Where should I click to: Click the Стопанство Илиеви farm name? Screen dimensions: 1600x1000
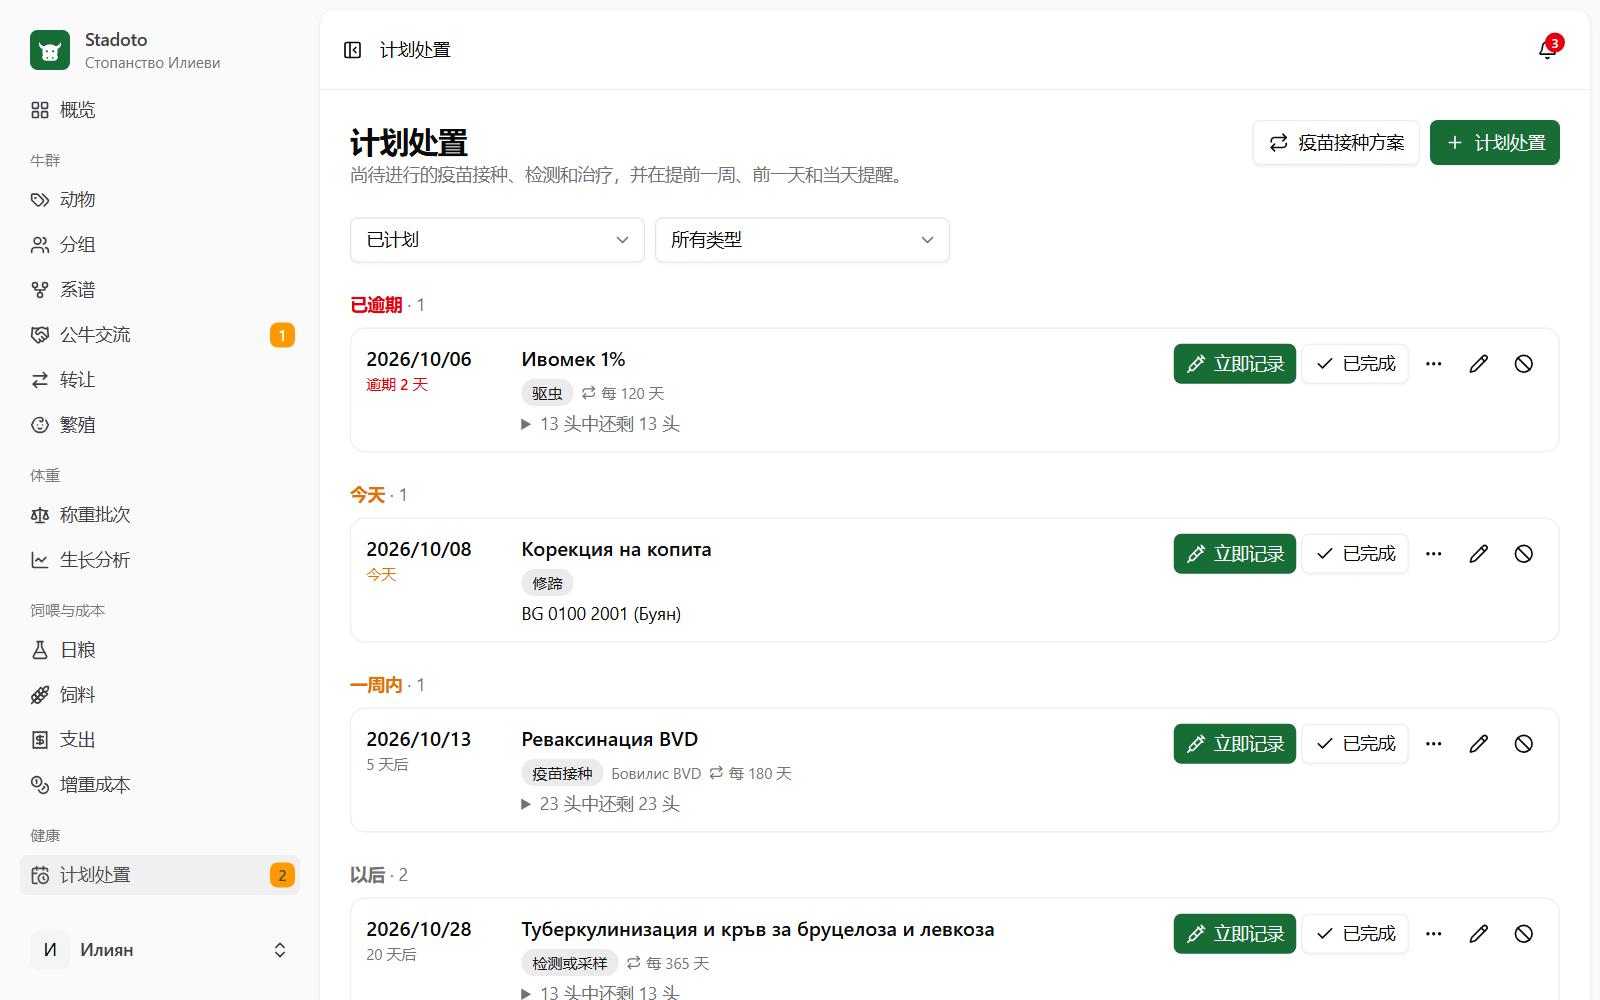tap(152, 63)
